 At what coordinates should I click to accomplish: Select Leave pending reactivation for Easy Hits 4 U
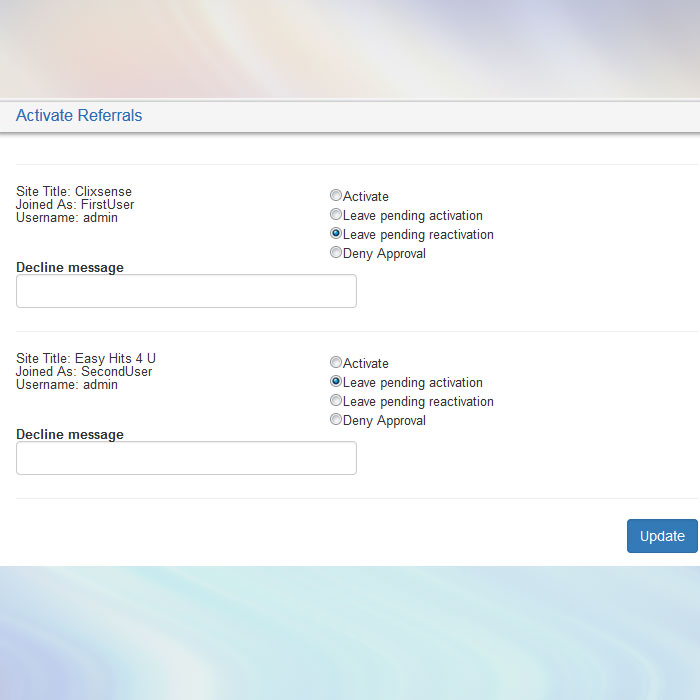[x=336, y=400]
